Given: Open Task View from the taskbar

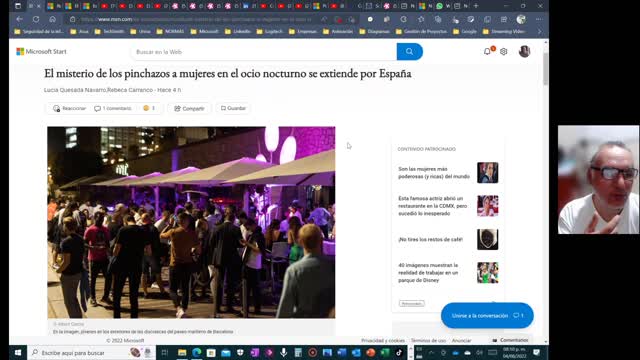Looking at the screenshot, I should (x=164, y=352).
